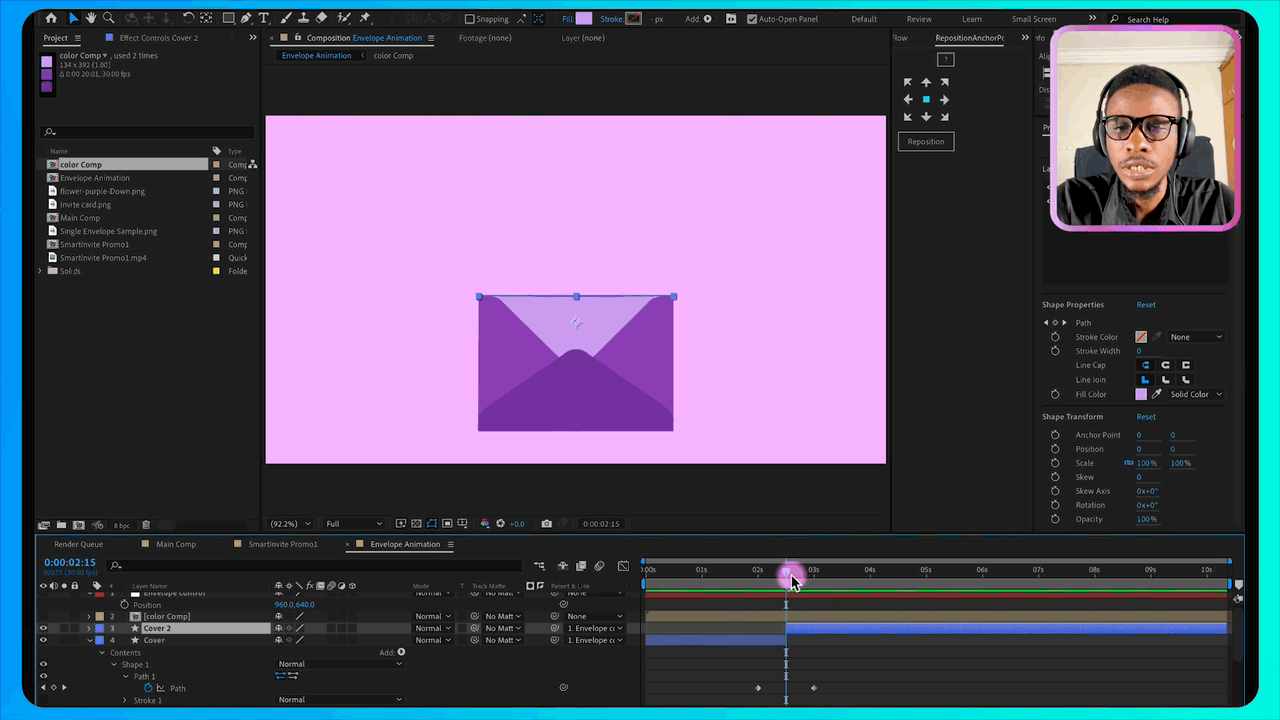Viewport: 1280px width, 720px height.
Task: Switch to the Learn workspace
Action: pos(971,19)
